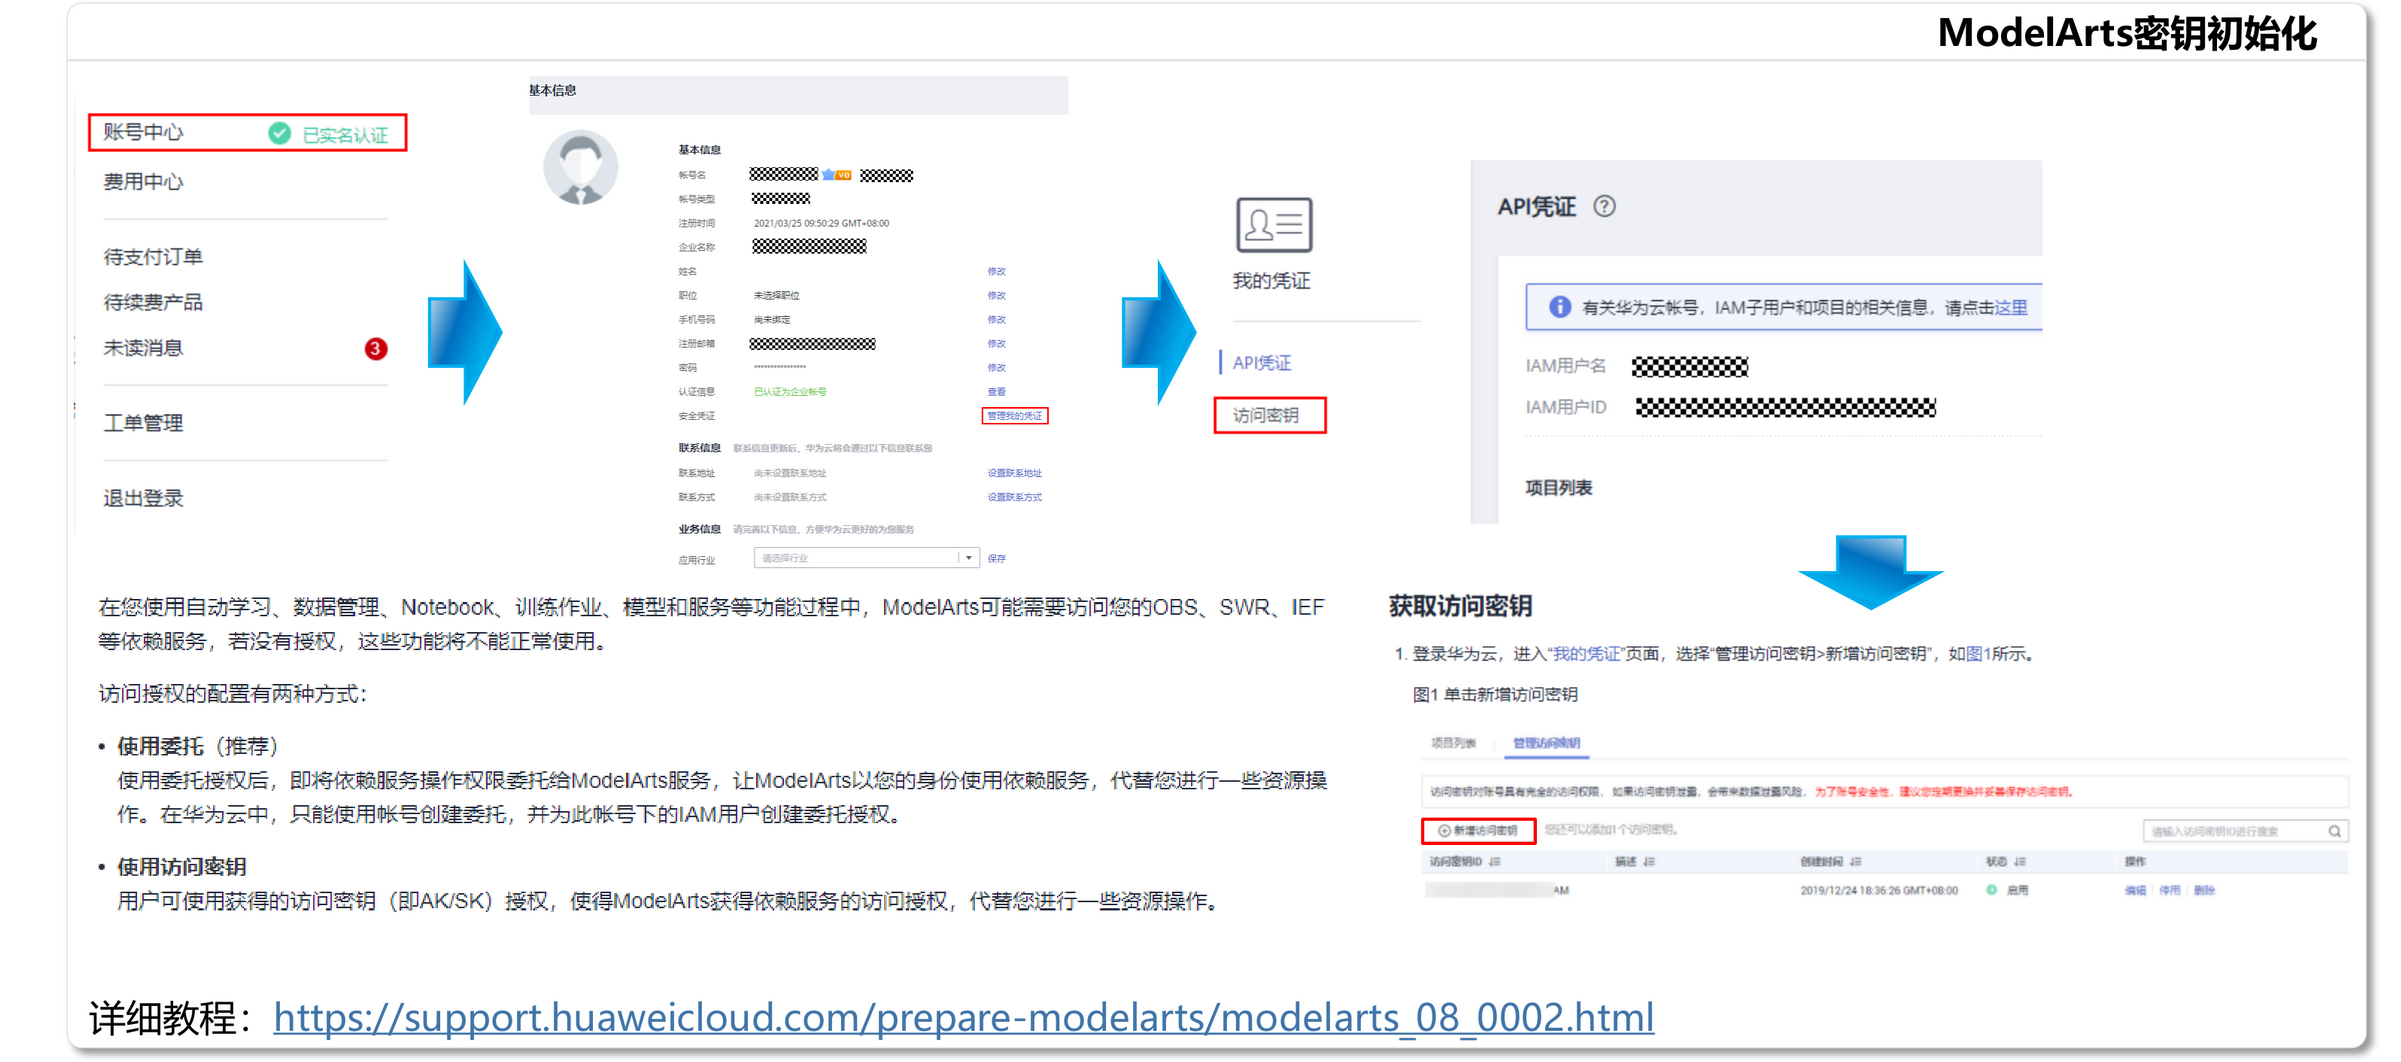Click the 获取访问密钥 heading
The width and height of the screenshot is (2401, 1062).
click(1460, 606)
